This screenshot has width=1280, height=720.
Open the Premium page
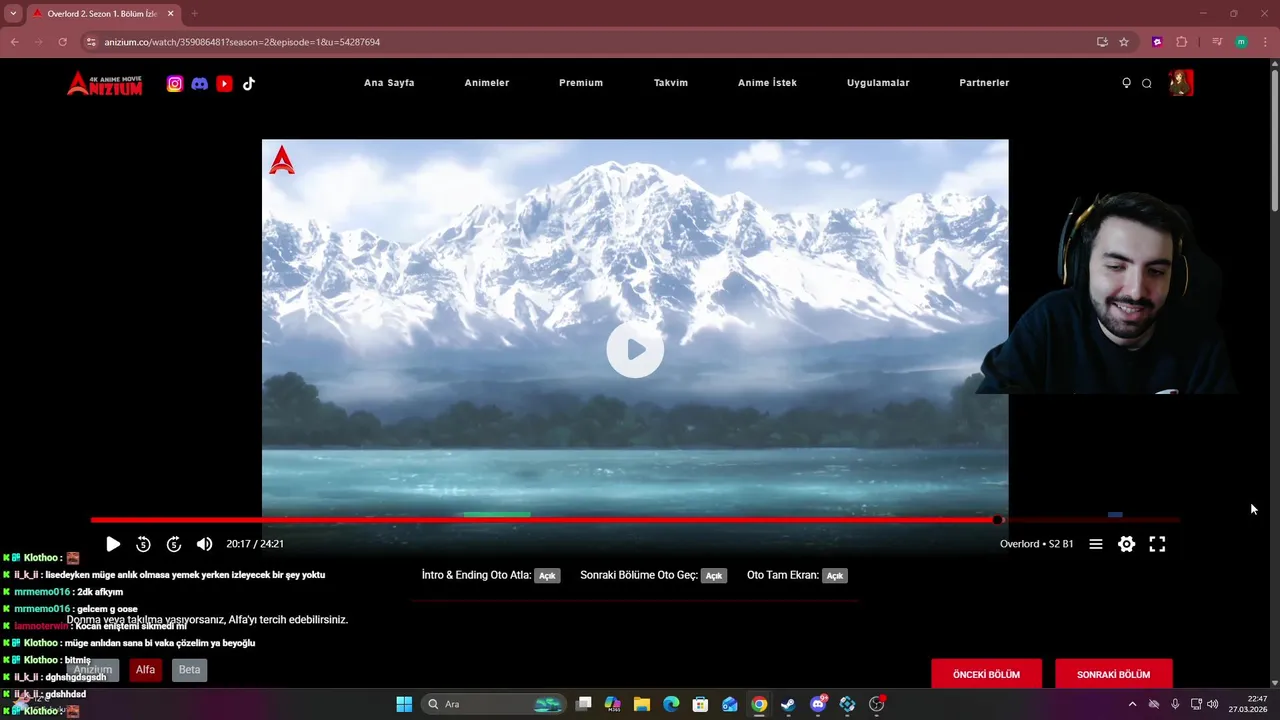[581, 83]
